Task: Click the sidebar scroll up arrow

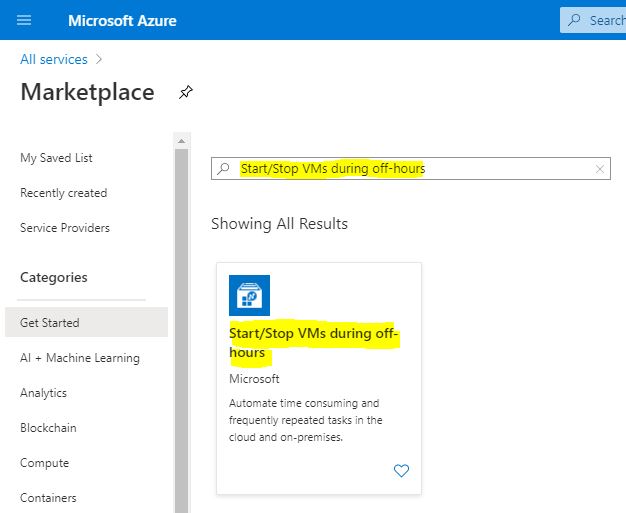Action: coord(181,141)
